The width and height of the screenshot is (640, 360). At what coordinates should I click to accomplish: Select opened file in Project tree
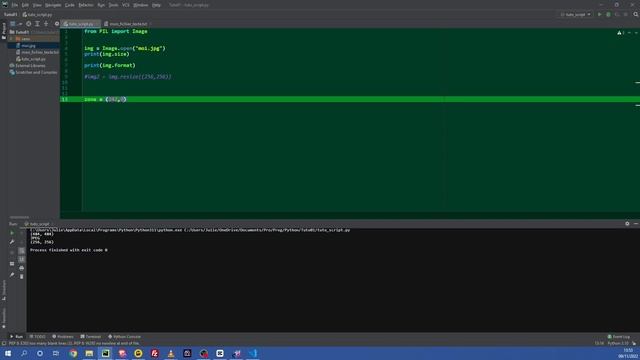click(29, 24)
